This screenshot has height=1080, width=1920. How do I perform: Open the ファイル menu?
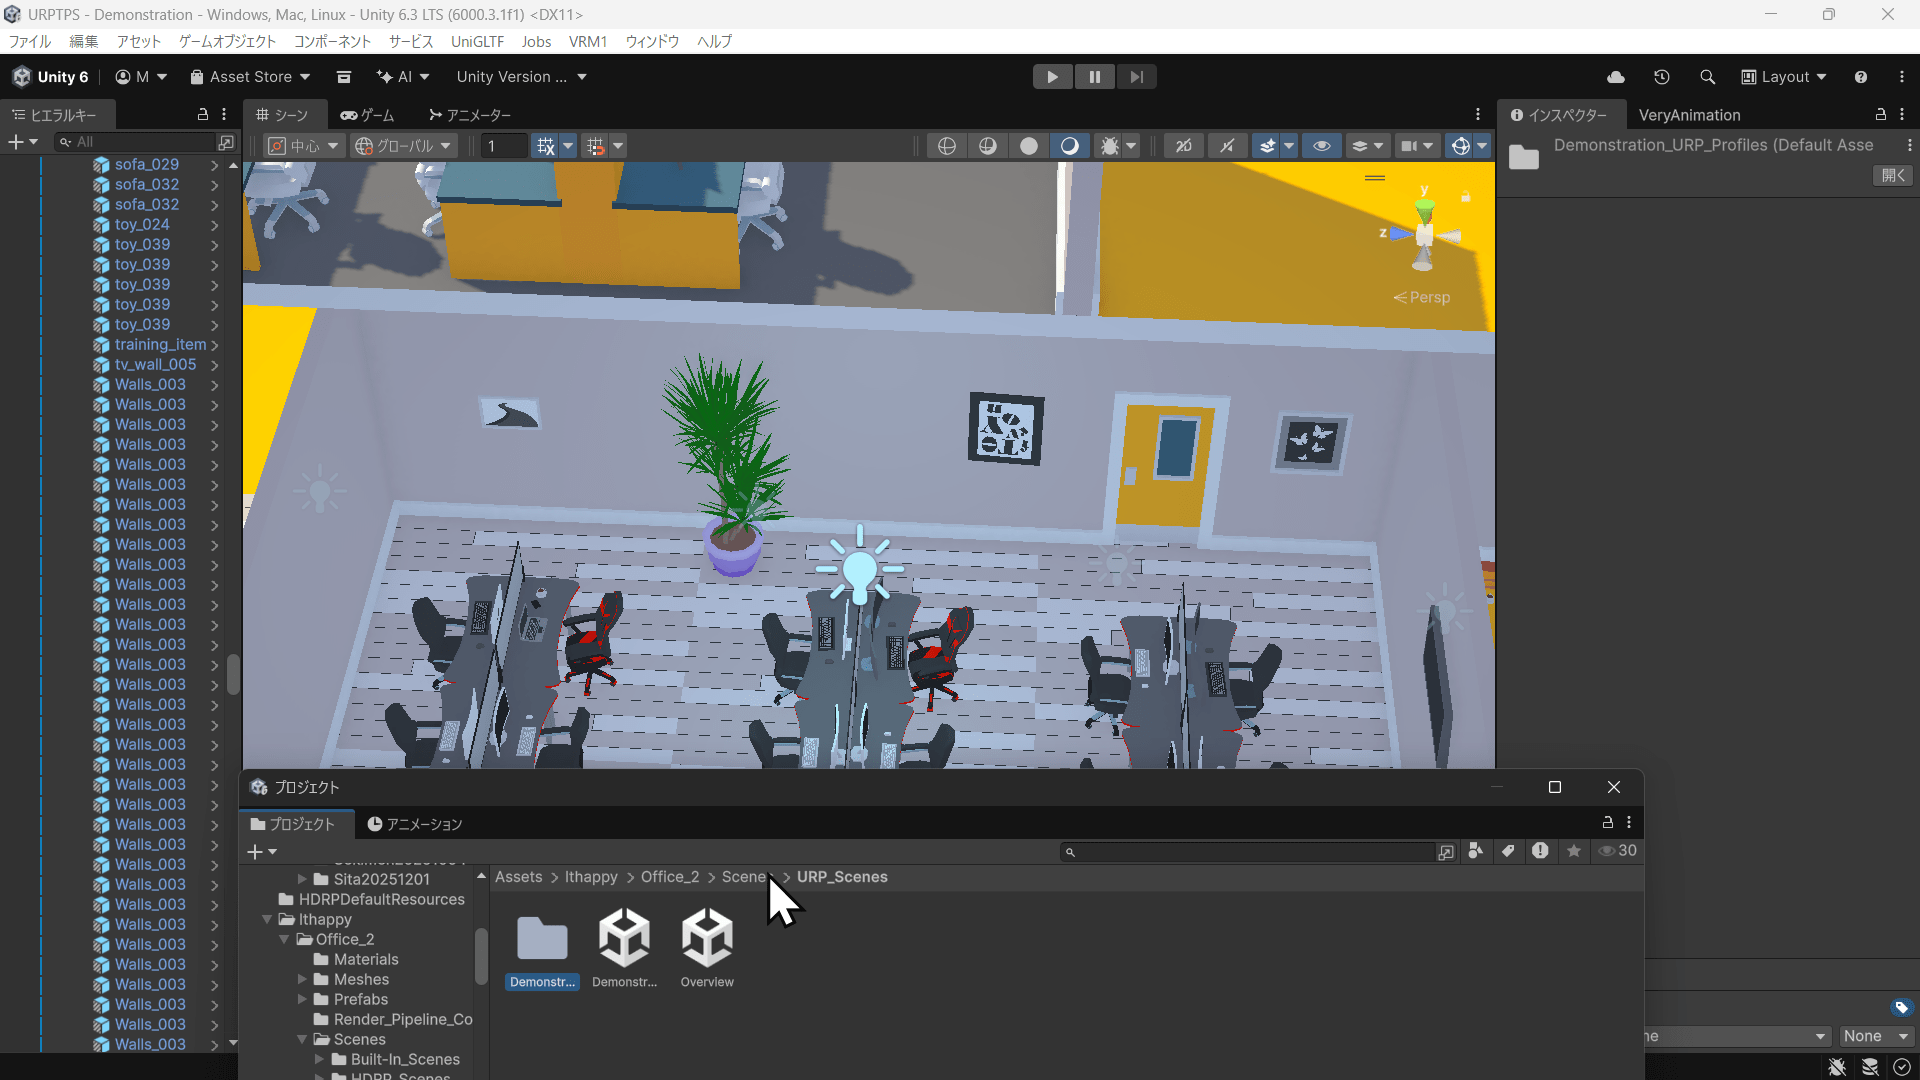[x=30, y=41]
